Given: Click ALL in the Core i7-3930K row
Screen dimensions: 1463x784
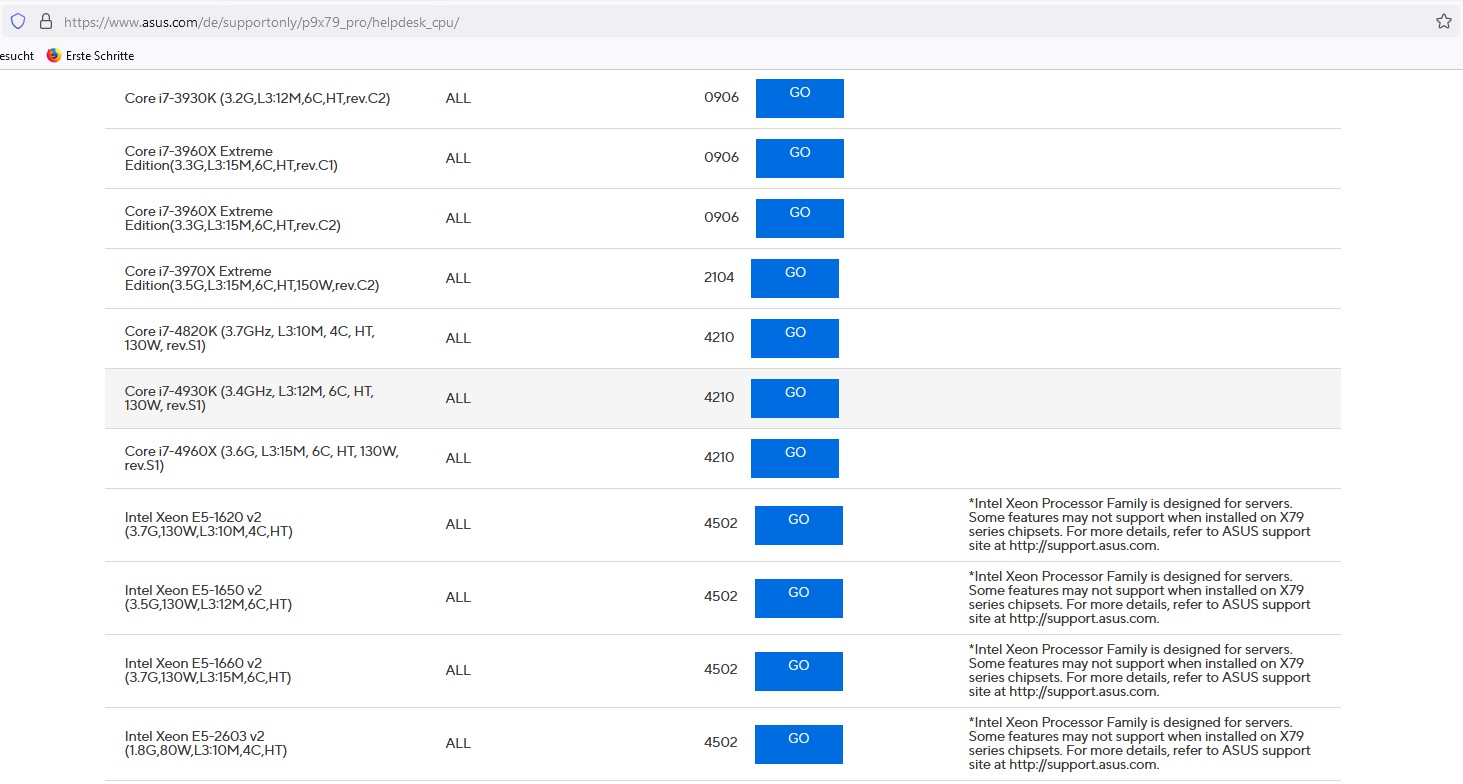Looking at the screenshot, I should (x=458, y=98).
